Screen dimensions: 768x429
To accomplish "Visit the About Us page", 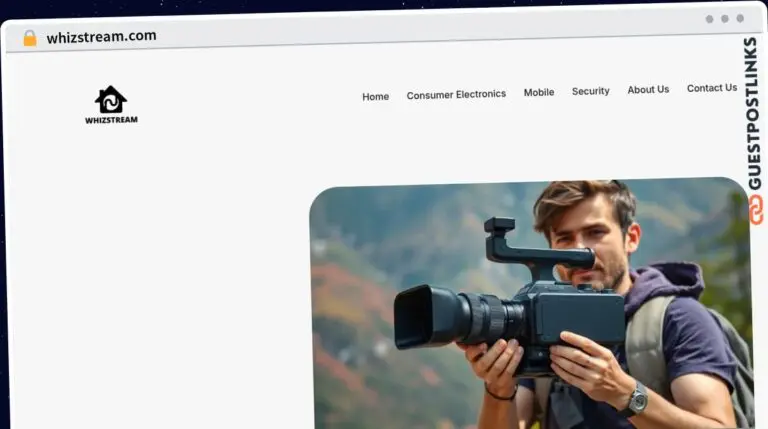I will [648, 89].
